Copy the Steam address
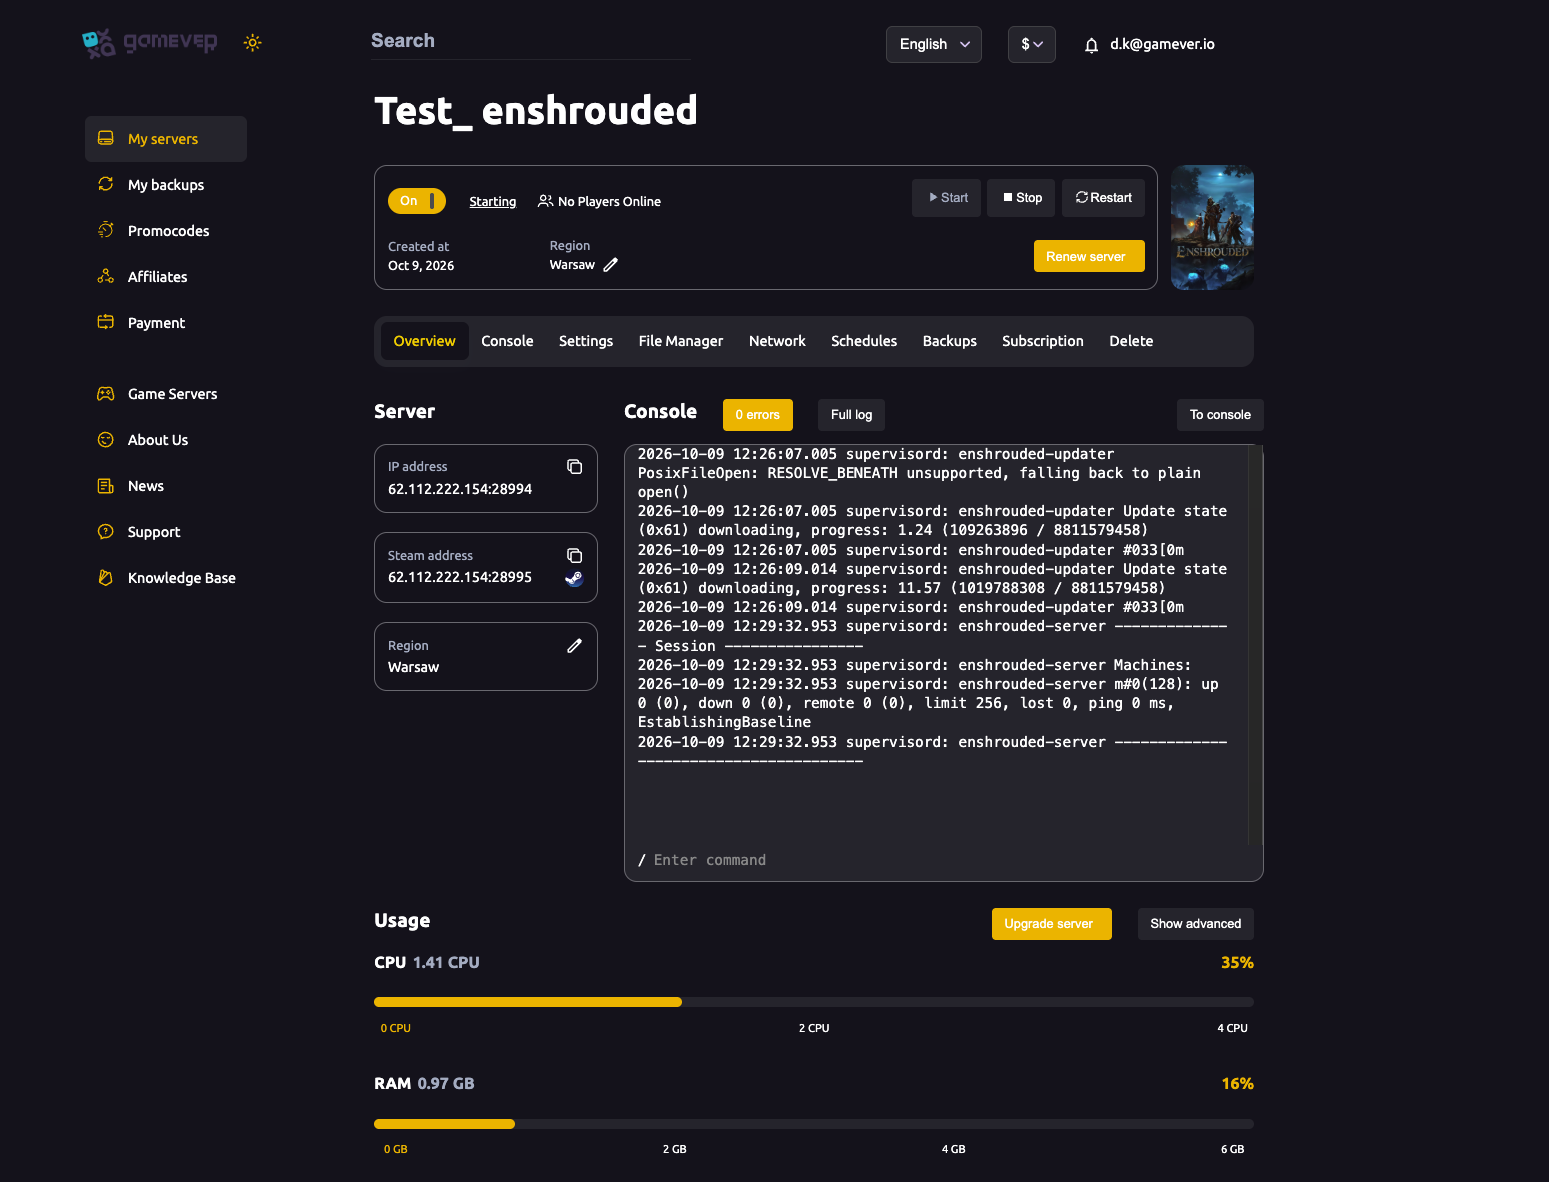 click(574, 556)
